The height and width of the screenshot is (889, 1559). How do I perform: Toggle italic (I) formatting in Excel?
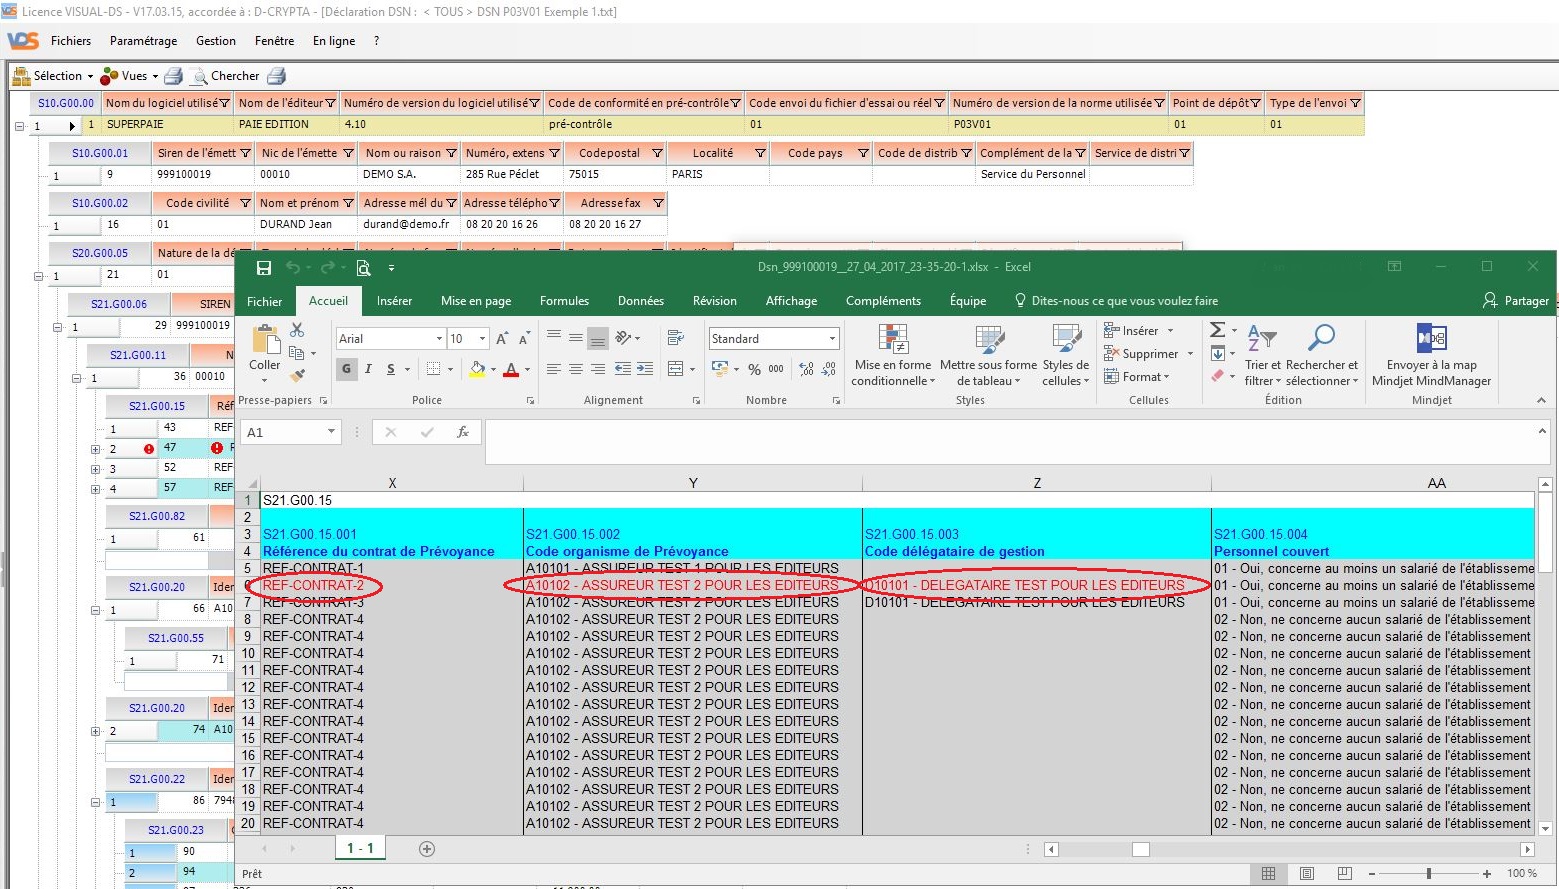click(x=368, y=369)
